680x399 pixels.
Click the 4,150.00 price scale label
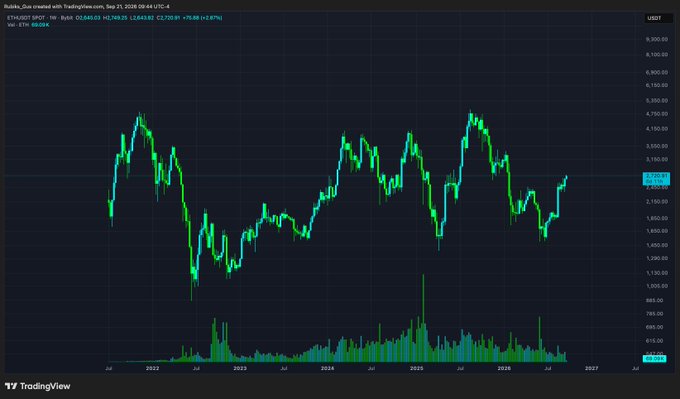click(x=657, y=129)
